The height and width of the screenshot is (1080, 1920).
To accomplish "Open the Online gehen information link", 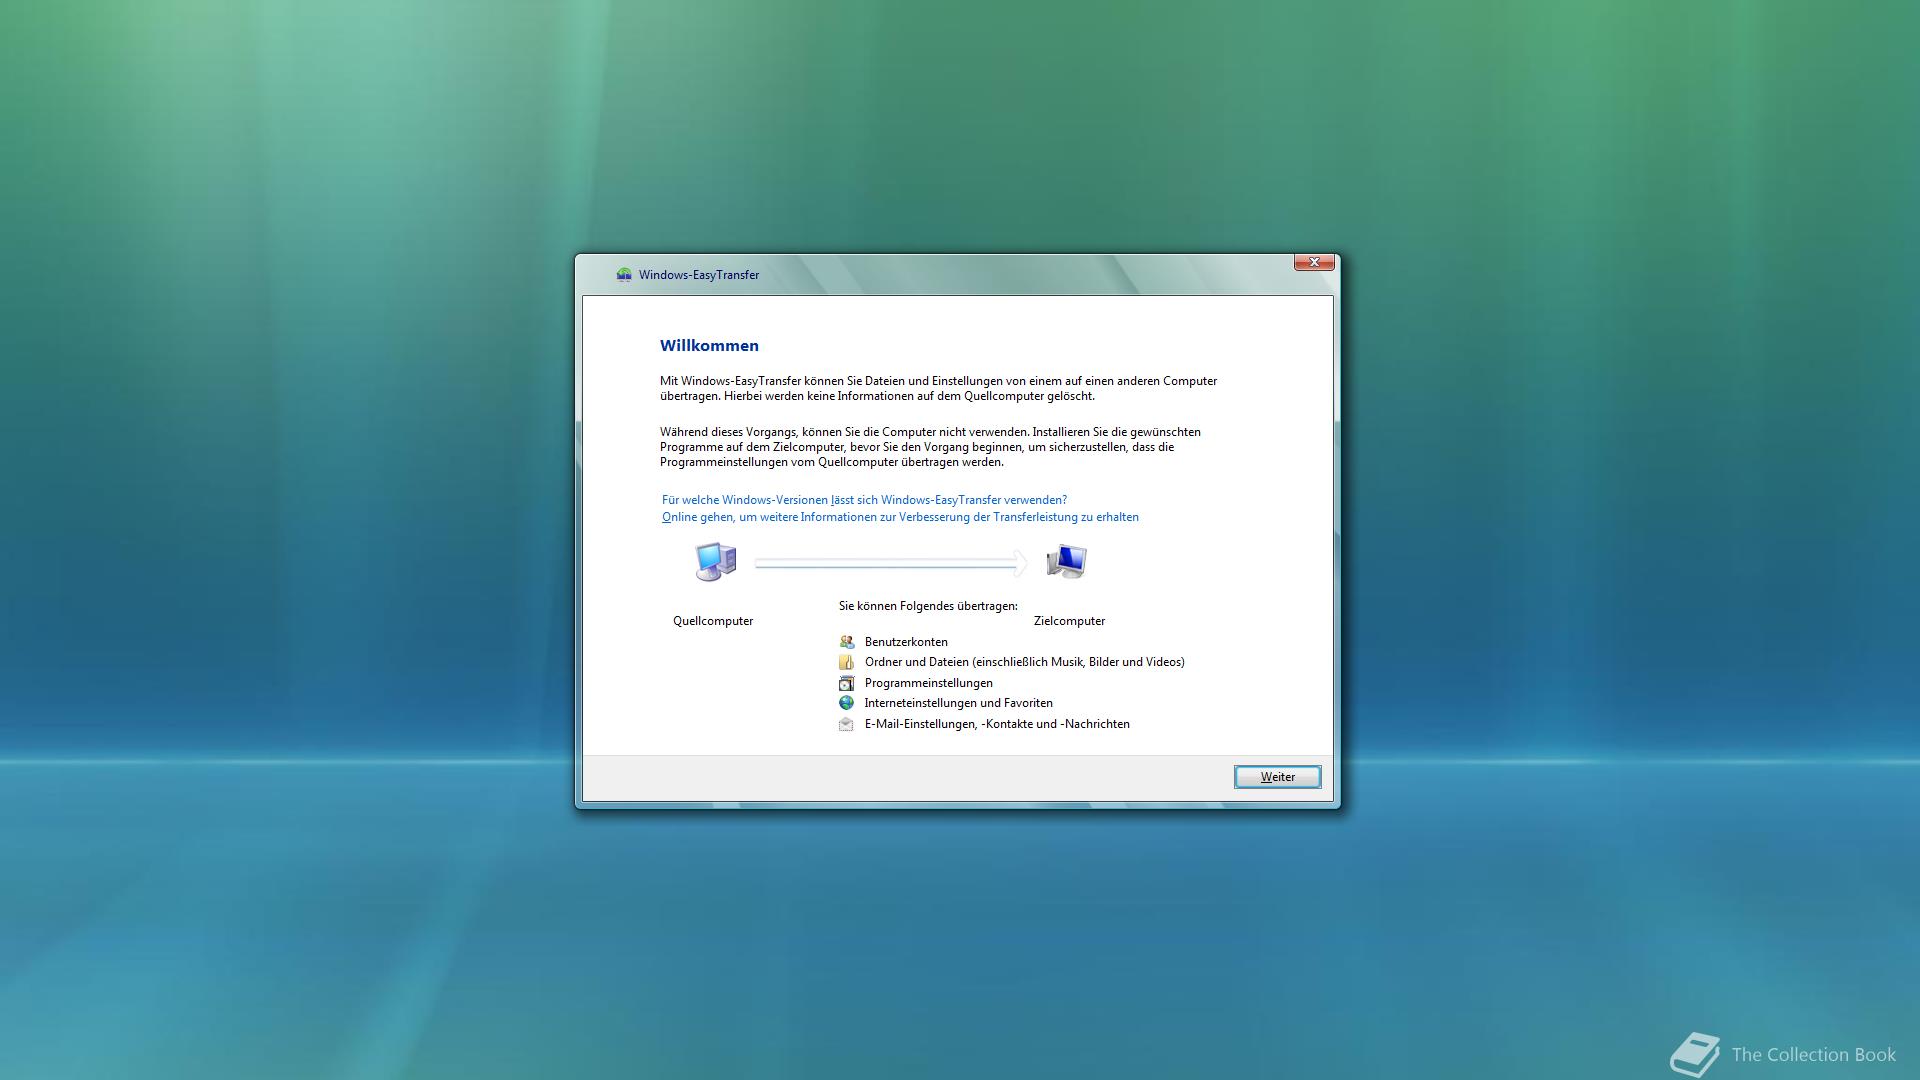I will (900, 517).
